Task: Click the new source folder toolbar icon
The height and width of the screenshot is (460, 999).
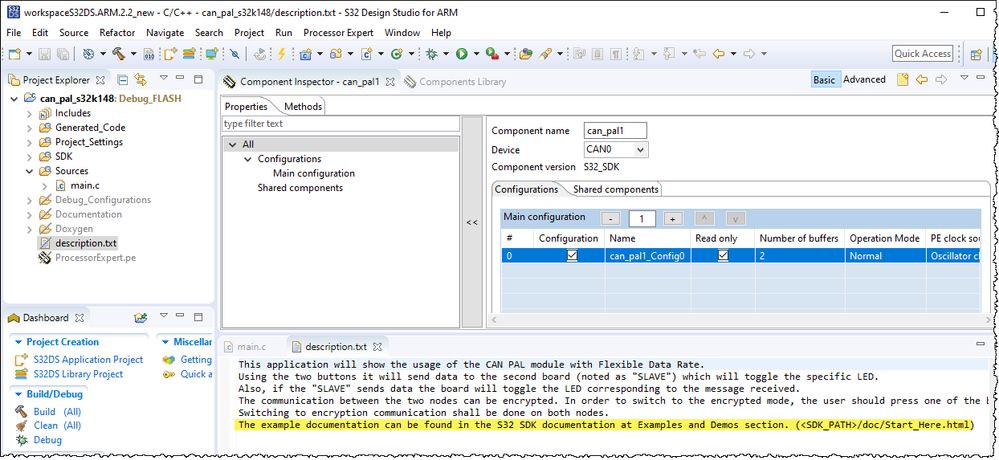Action: point(336,54)
